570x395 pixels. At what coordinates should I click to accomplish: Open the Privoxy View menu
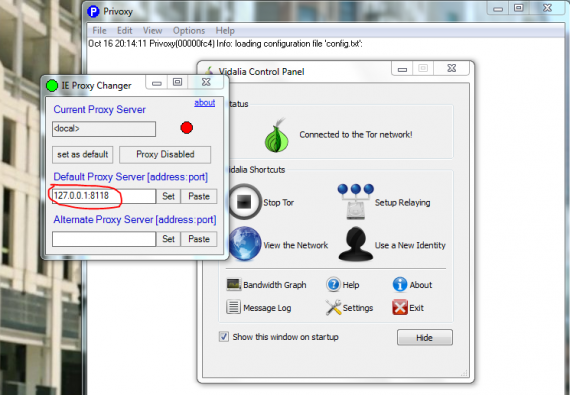152,31
